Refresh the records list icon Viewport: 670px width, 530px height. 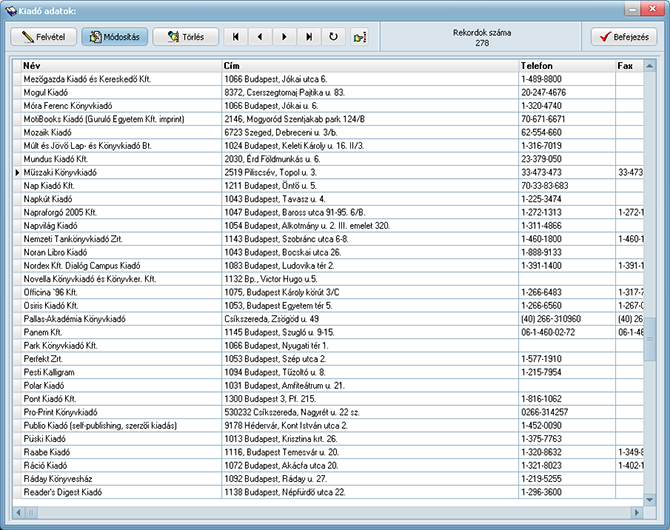pos(333,37)
